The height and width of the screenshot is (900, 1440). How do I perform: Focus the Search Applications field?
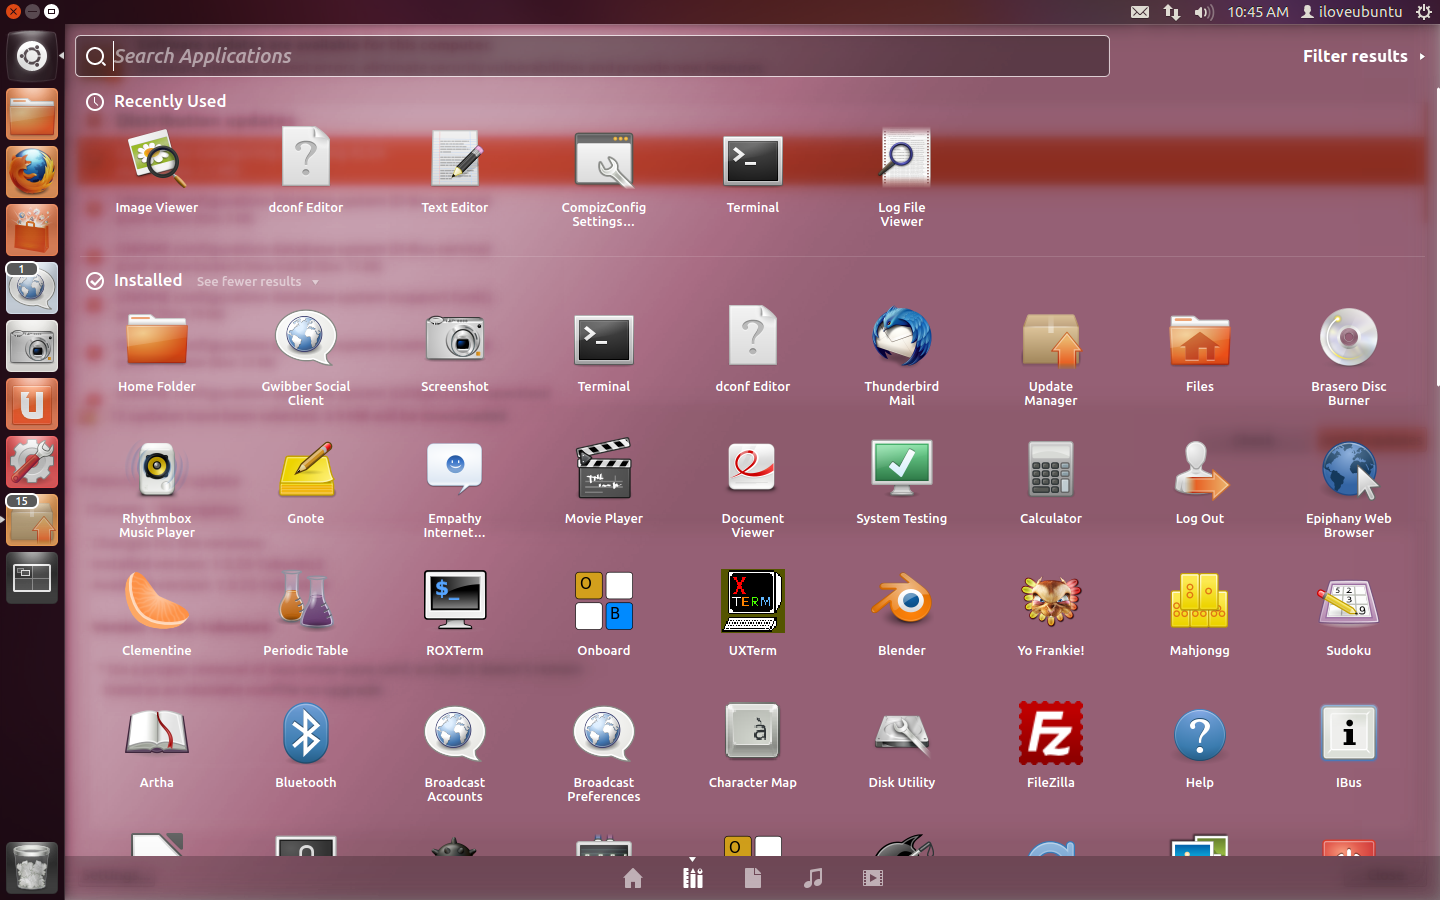click(592, 56)
